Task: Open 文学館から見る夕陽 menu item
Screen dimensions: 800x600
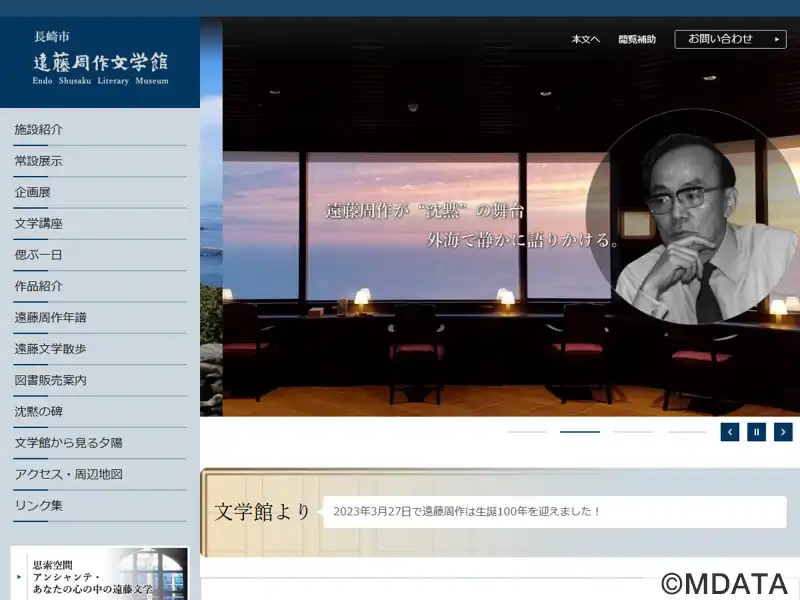Action: coord(100,443)
